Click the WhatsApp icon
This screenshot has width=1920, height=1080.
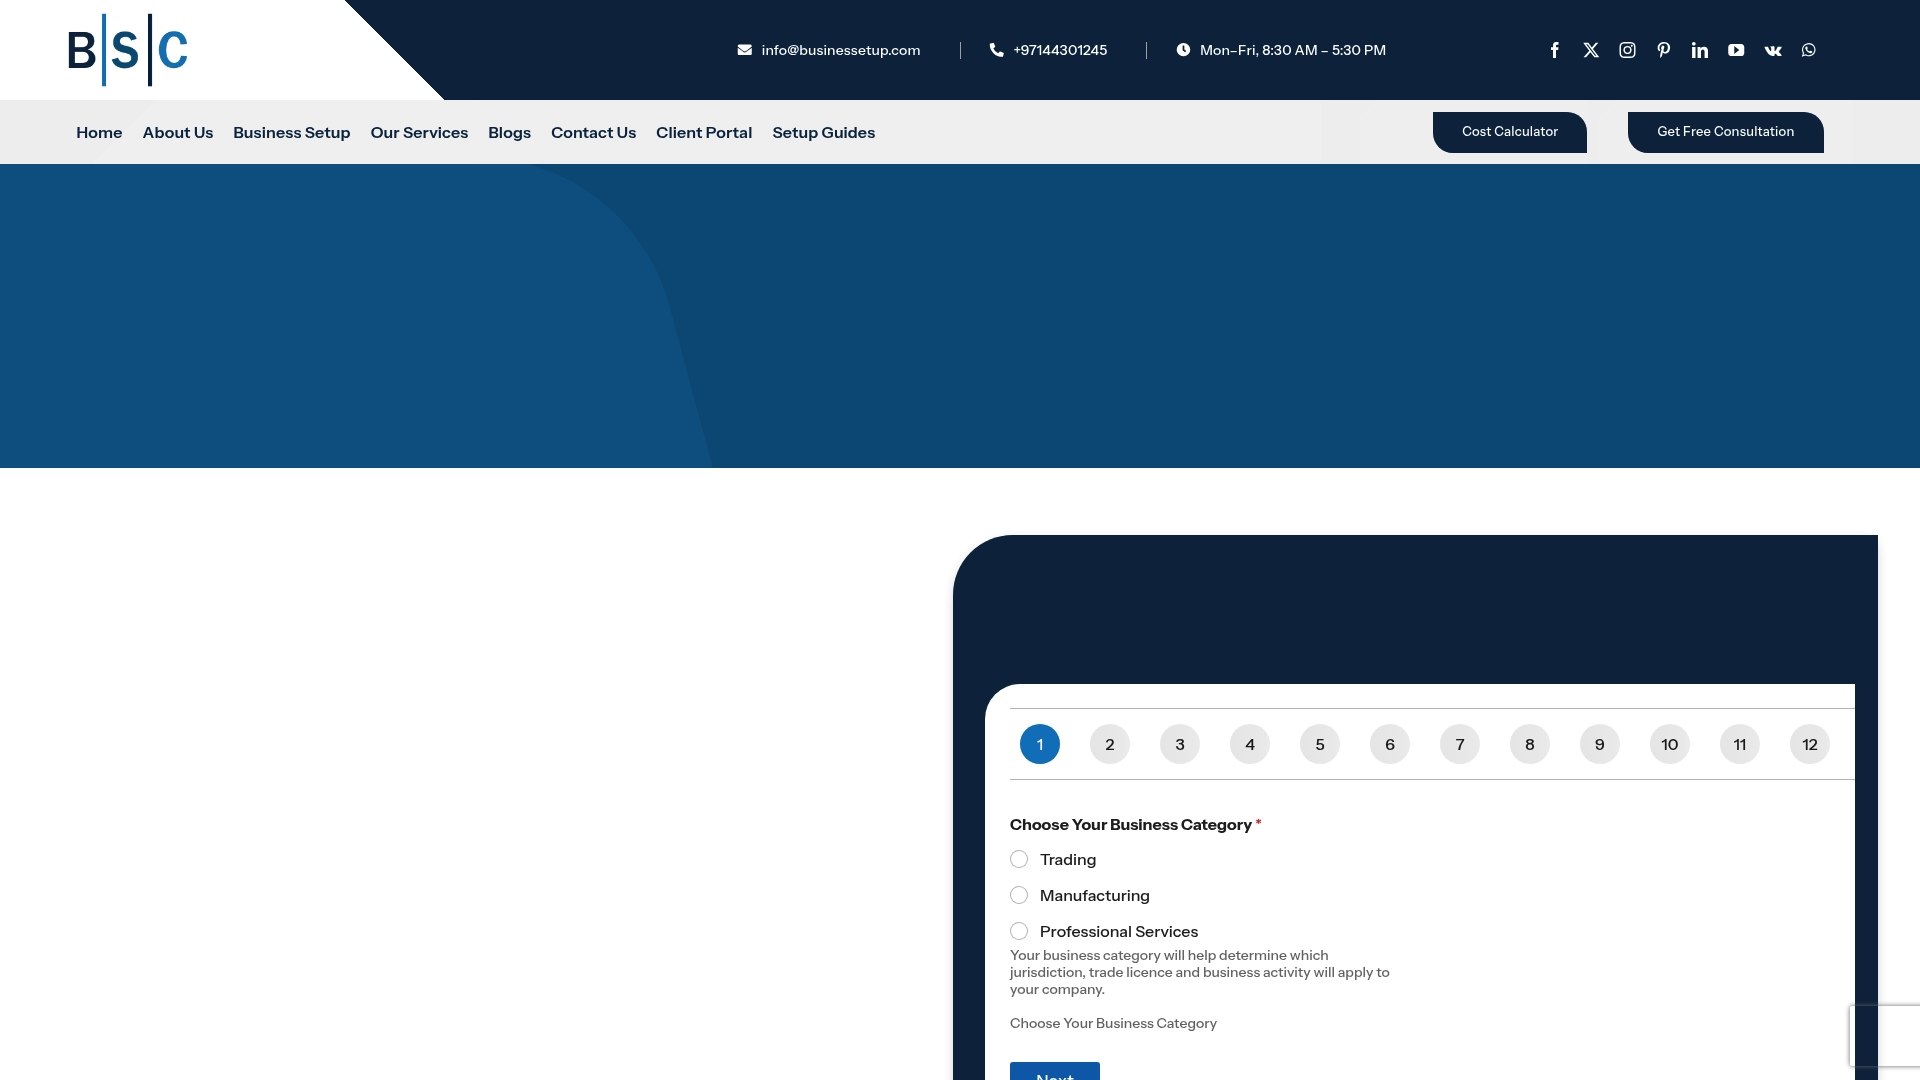1808,49
